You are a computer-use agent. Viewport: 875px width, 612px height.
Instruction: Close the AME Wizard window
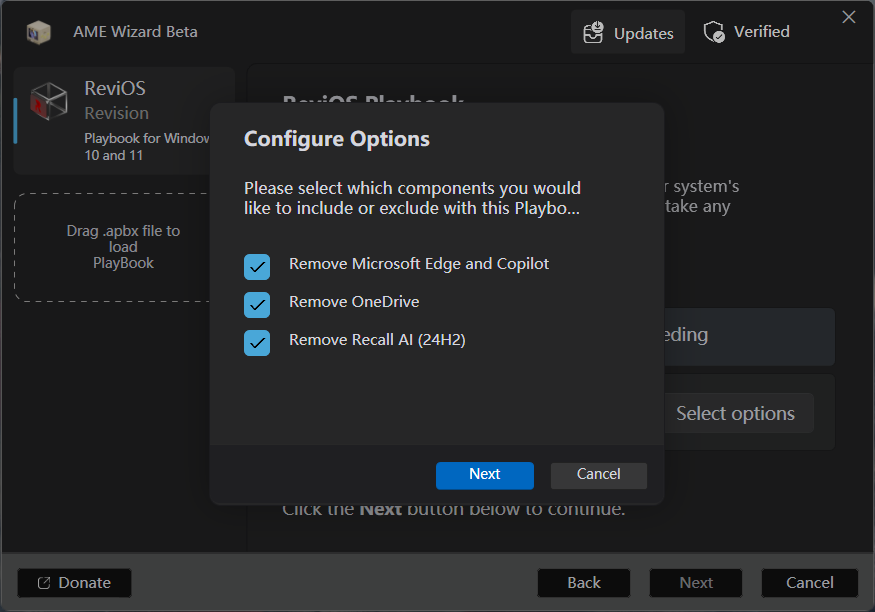(849, 17)
